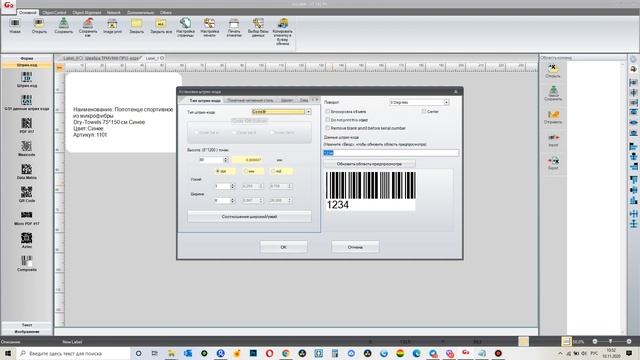Image resolution: width=640 pixels, height=360 pixels.
Task: Switch to the Дополнительно ribbon tab
Action: [x=140, y=13]
